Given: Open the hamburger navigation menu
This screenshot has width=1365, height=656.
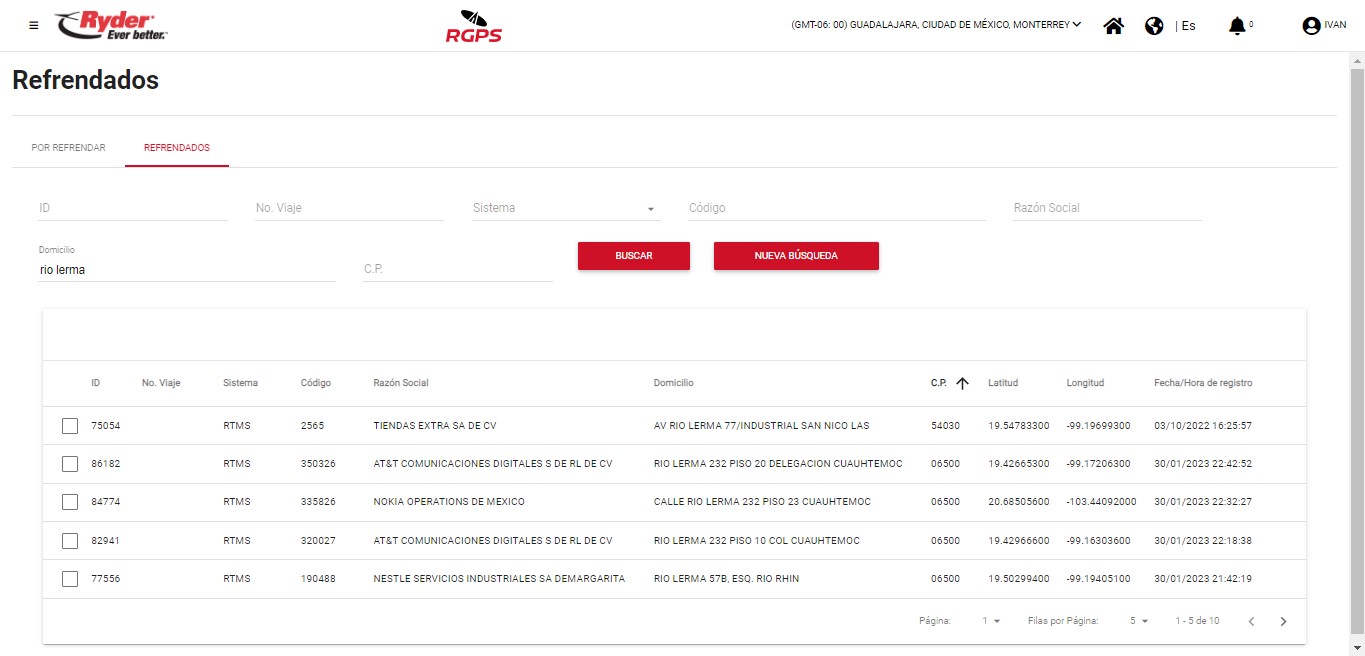Looking at the screenshot, I should (x=34, y=25).
